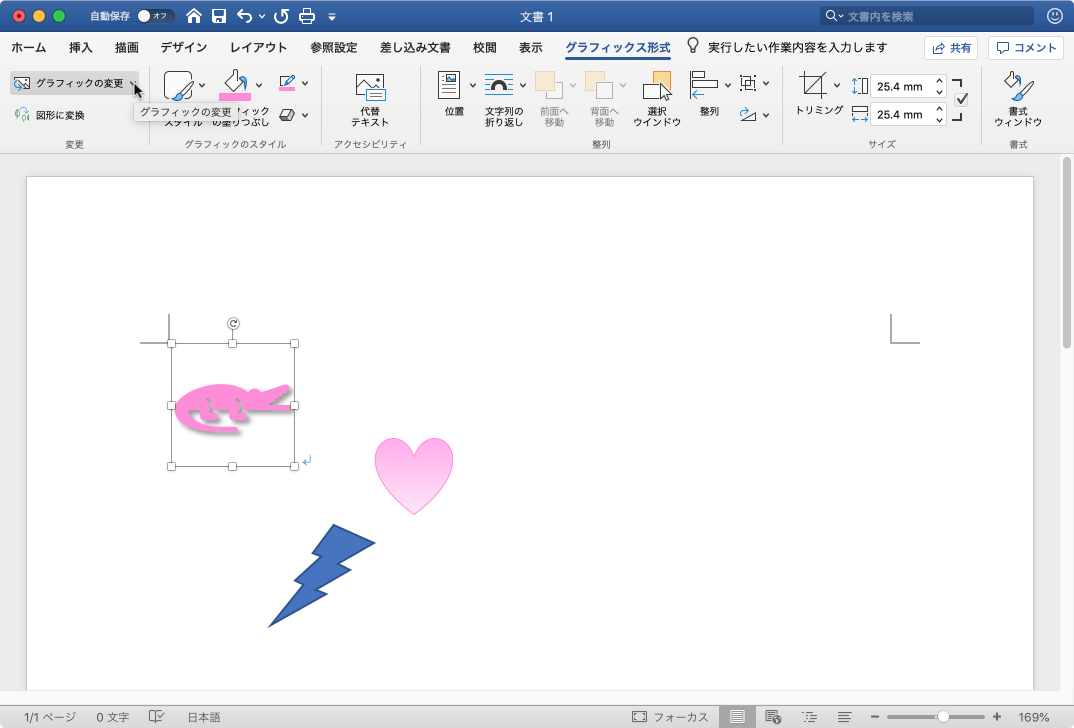This screenshot has width=1074, height=728.
Task: Open the Mailings (差し込み文書) tab
Action: point(415,47)
